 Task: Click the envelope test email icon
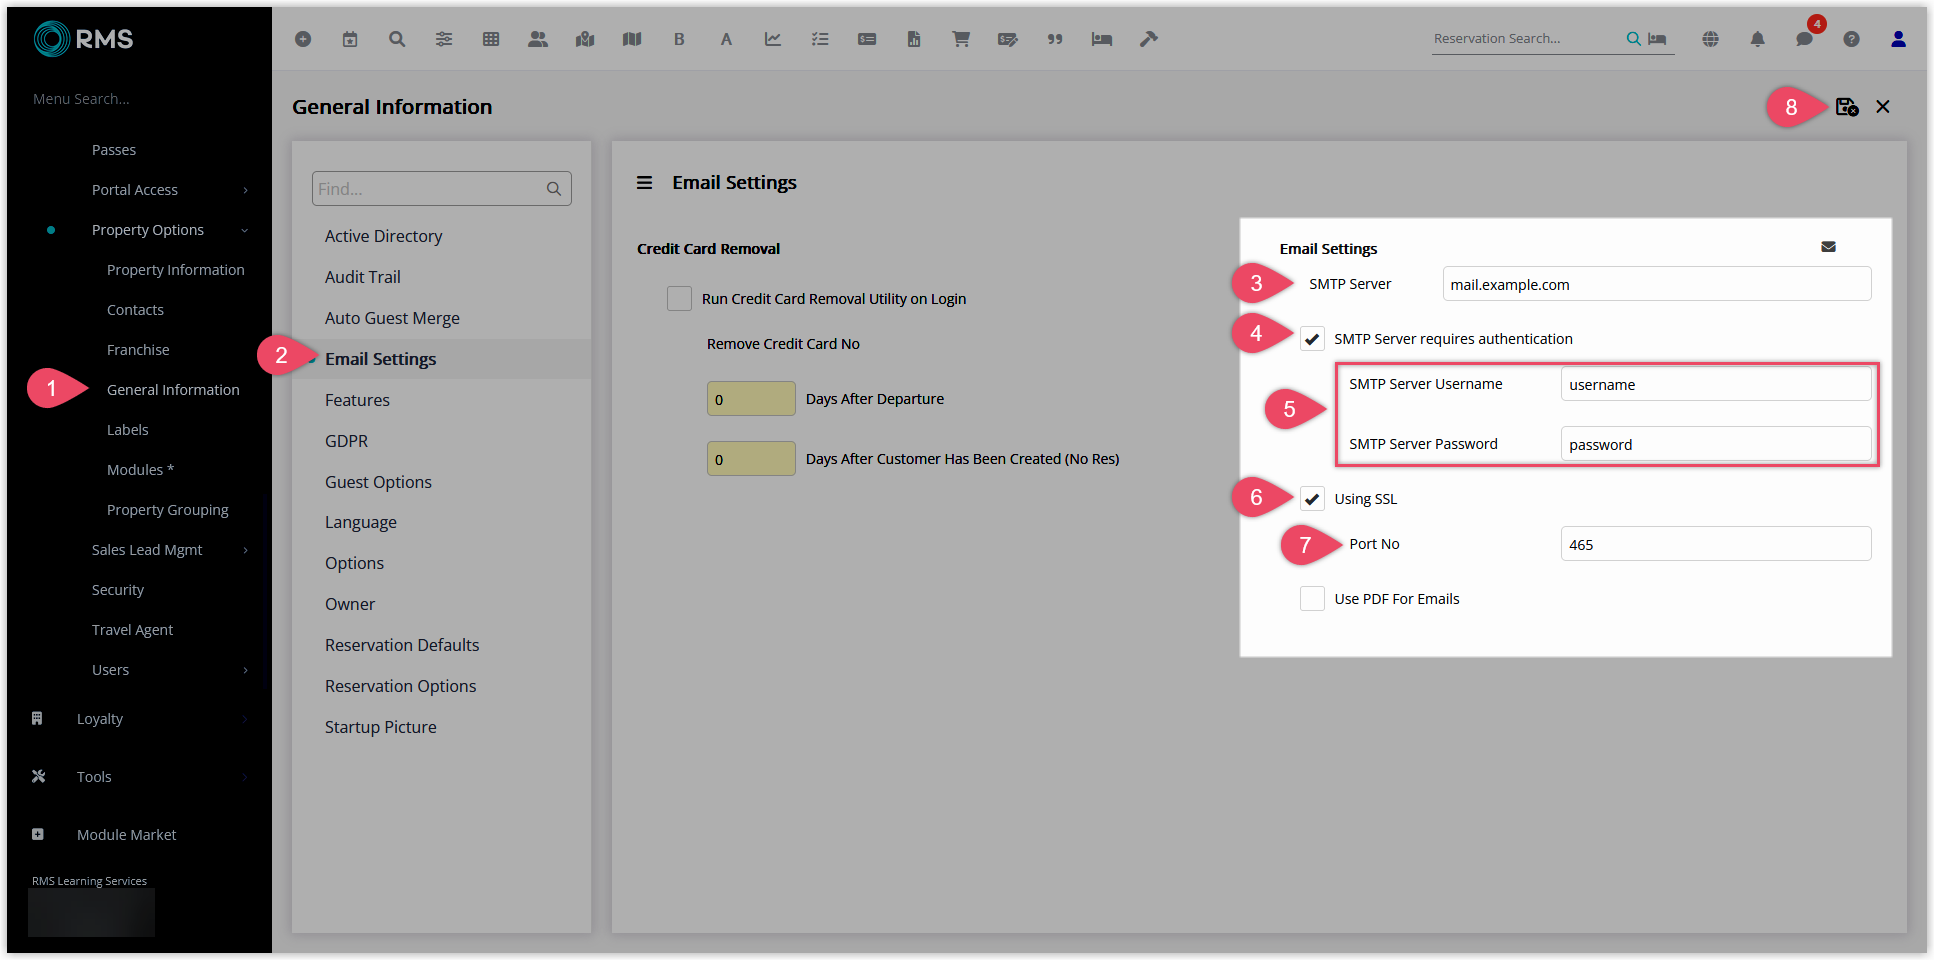pyautogui.click(x=1828, y=247)
